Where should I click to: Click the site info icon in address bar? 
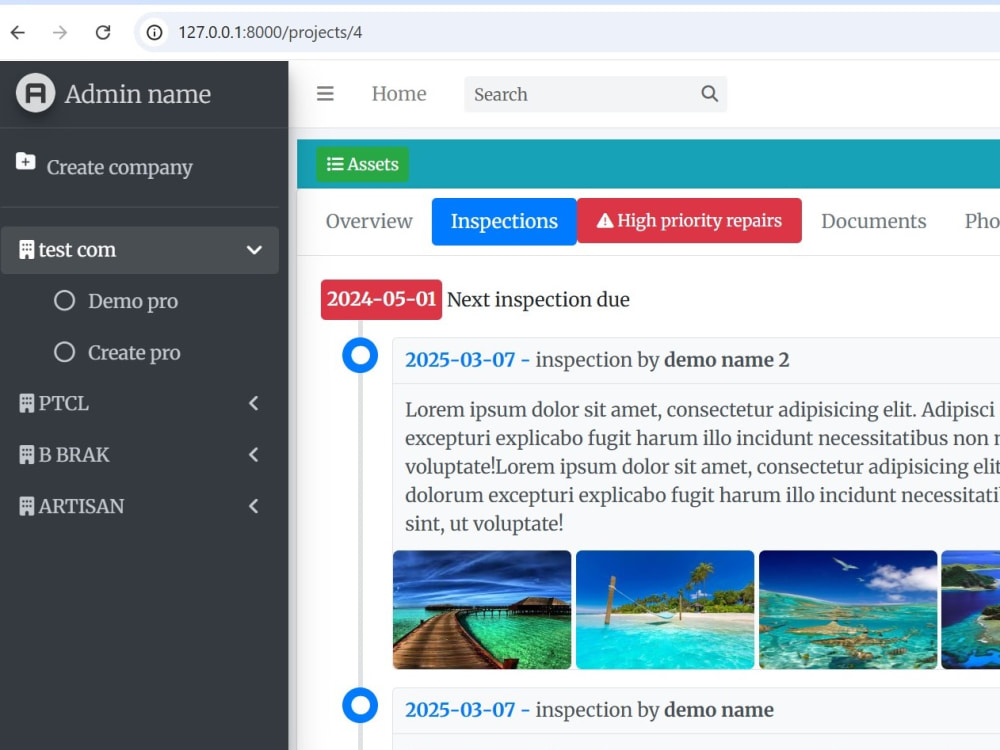154,33
